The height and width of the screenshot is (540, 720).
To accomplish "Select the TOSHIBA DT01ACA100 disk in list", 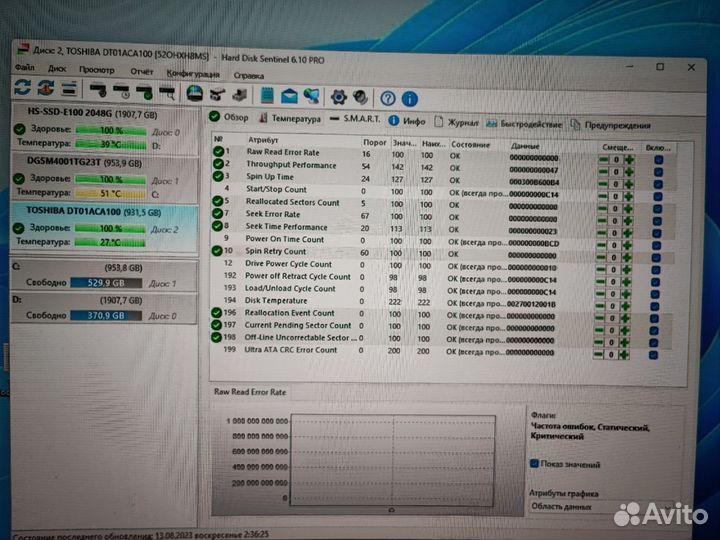I will 104,228.
